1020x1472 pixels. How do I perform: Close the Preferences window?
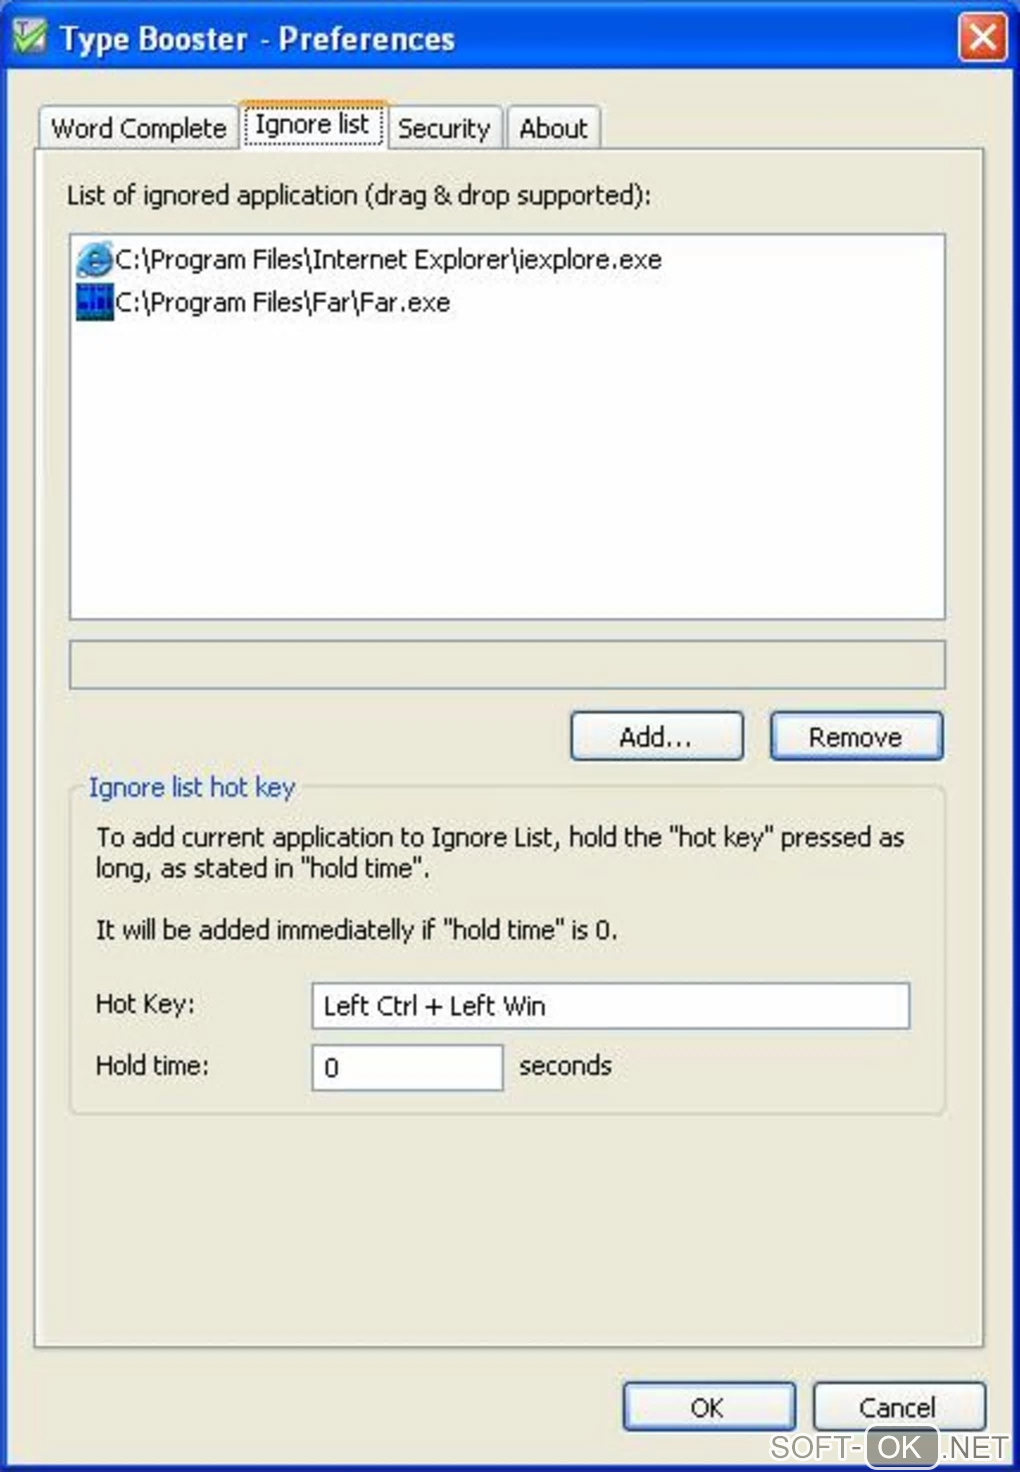pyautogui.click(x=982, y=38)
